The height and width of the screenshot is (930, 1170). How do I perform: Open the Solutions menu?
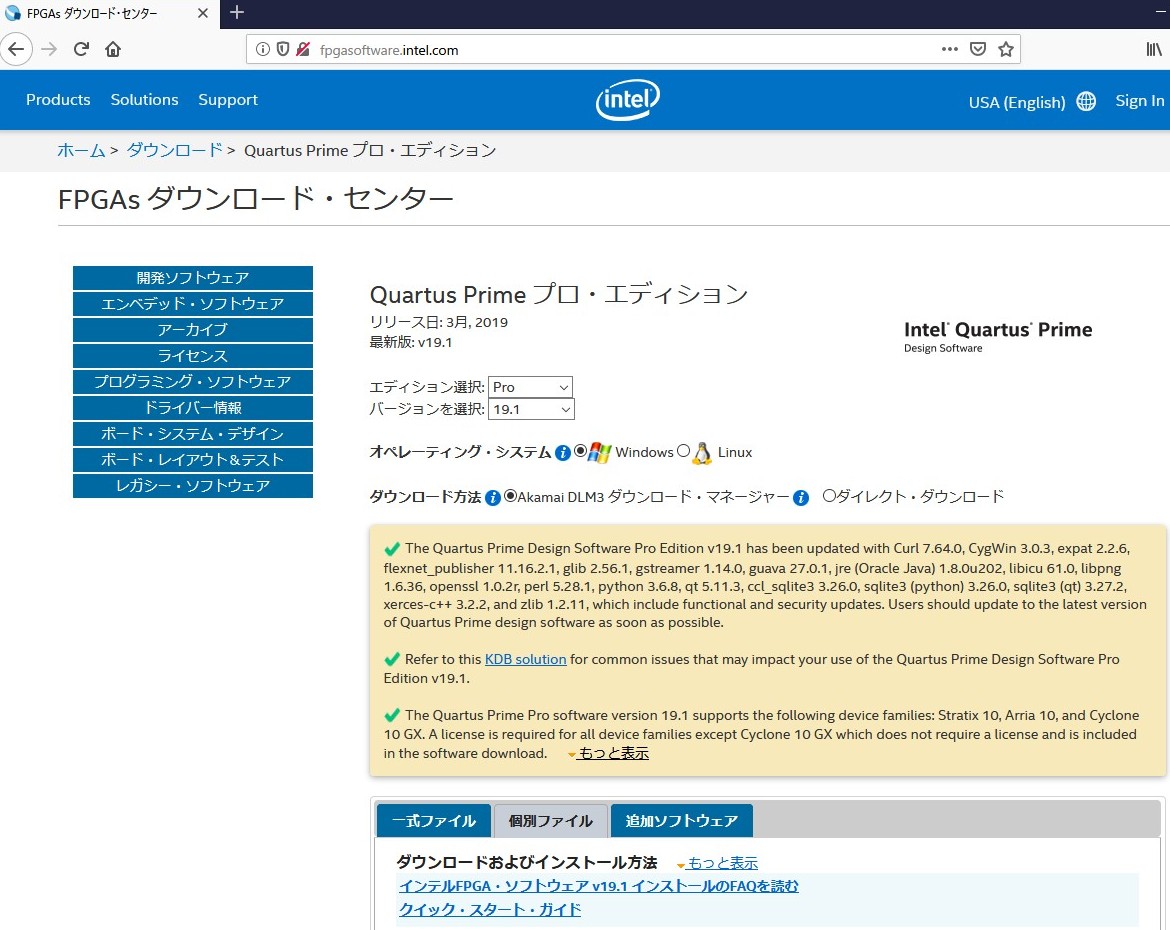coord(145,99)
